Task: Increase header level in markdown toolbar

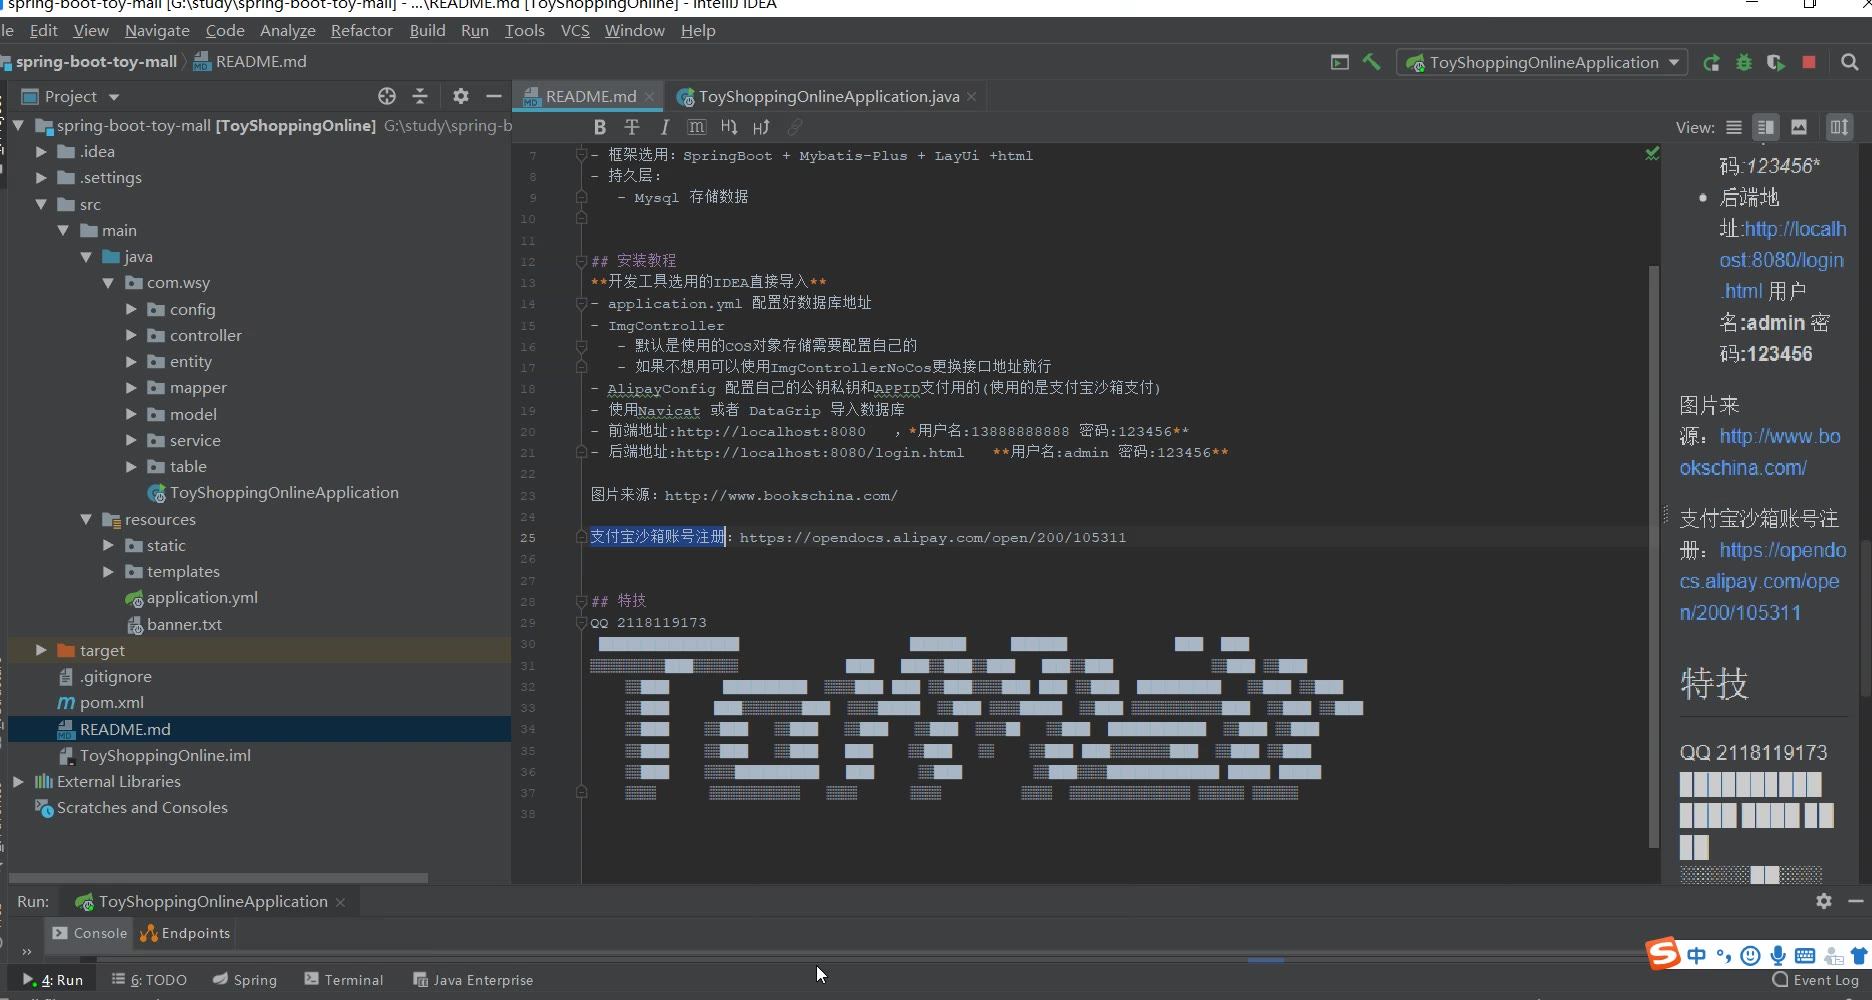Action: pyautogui.click(x=762, y=127)
